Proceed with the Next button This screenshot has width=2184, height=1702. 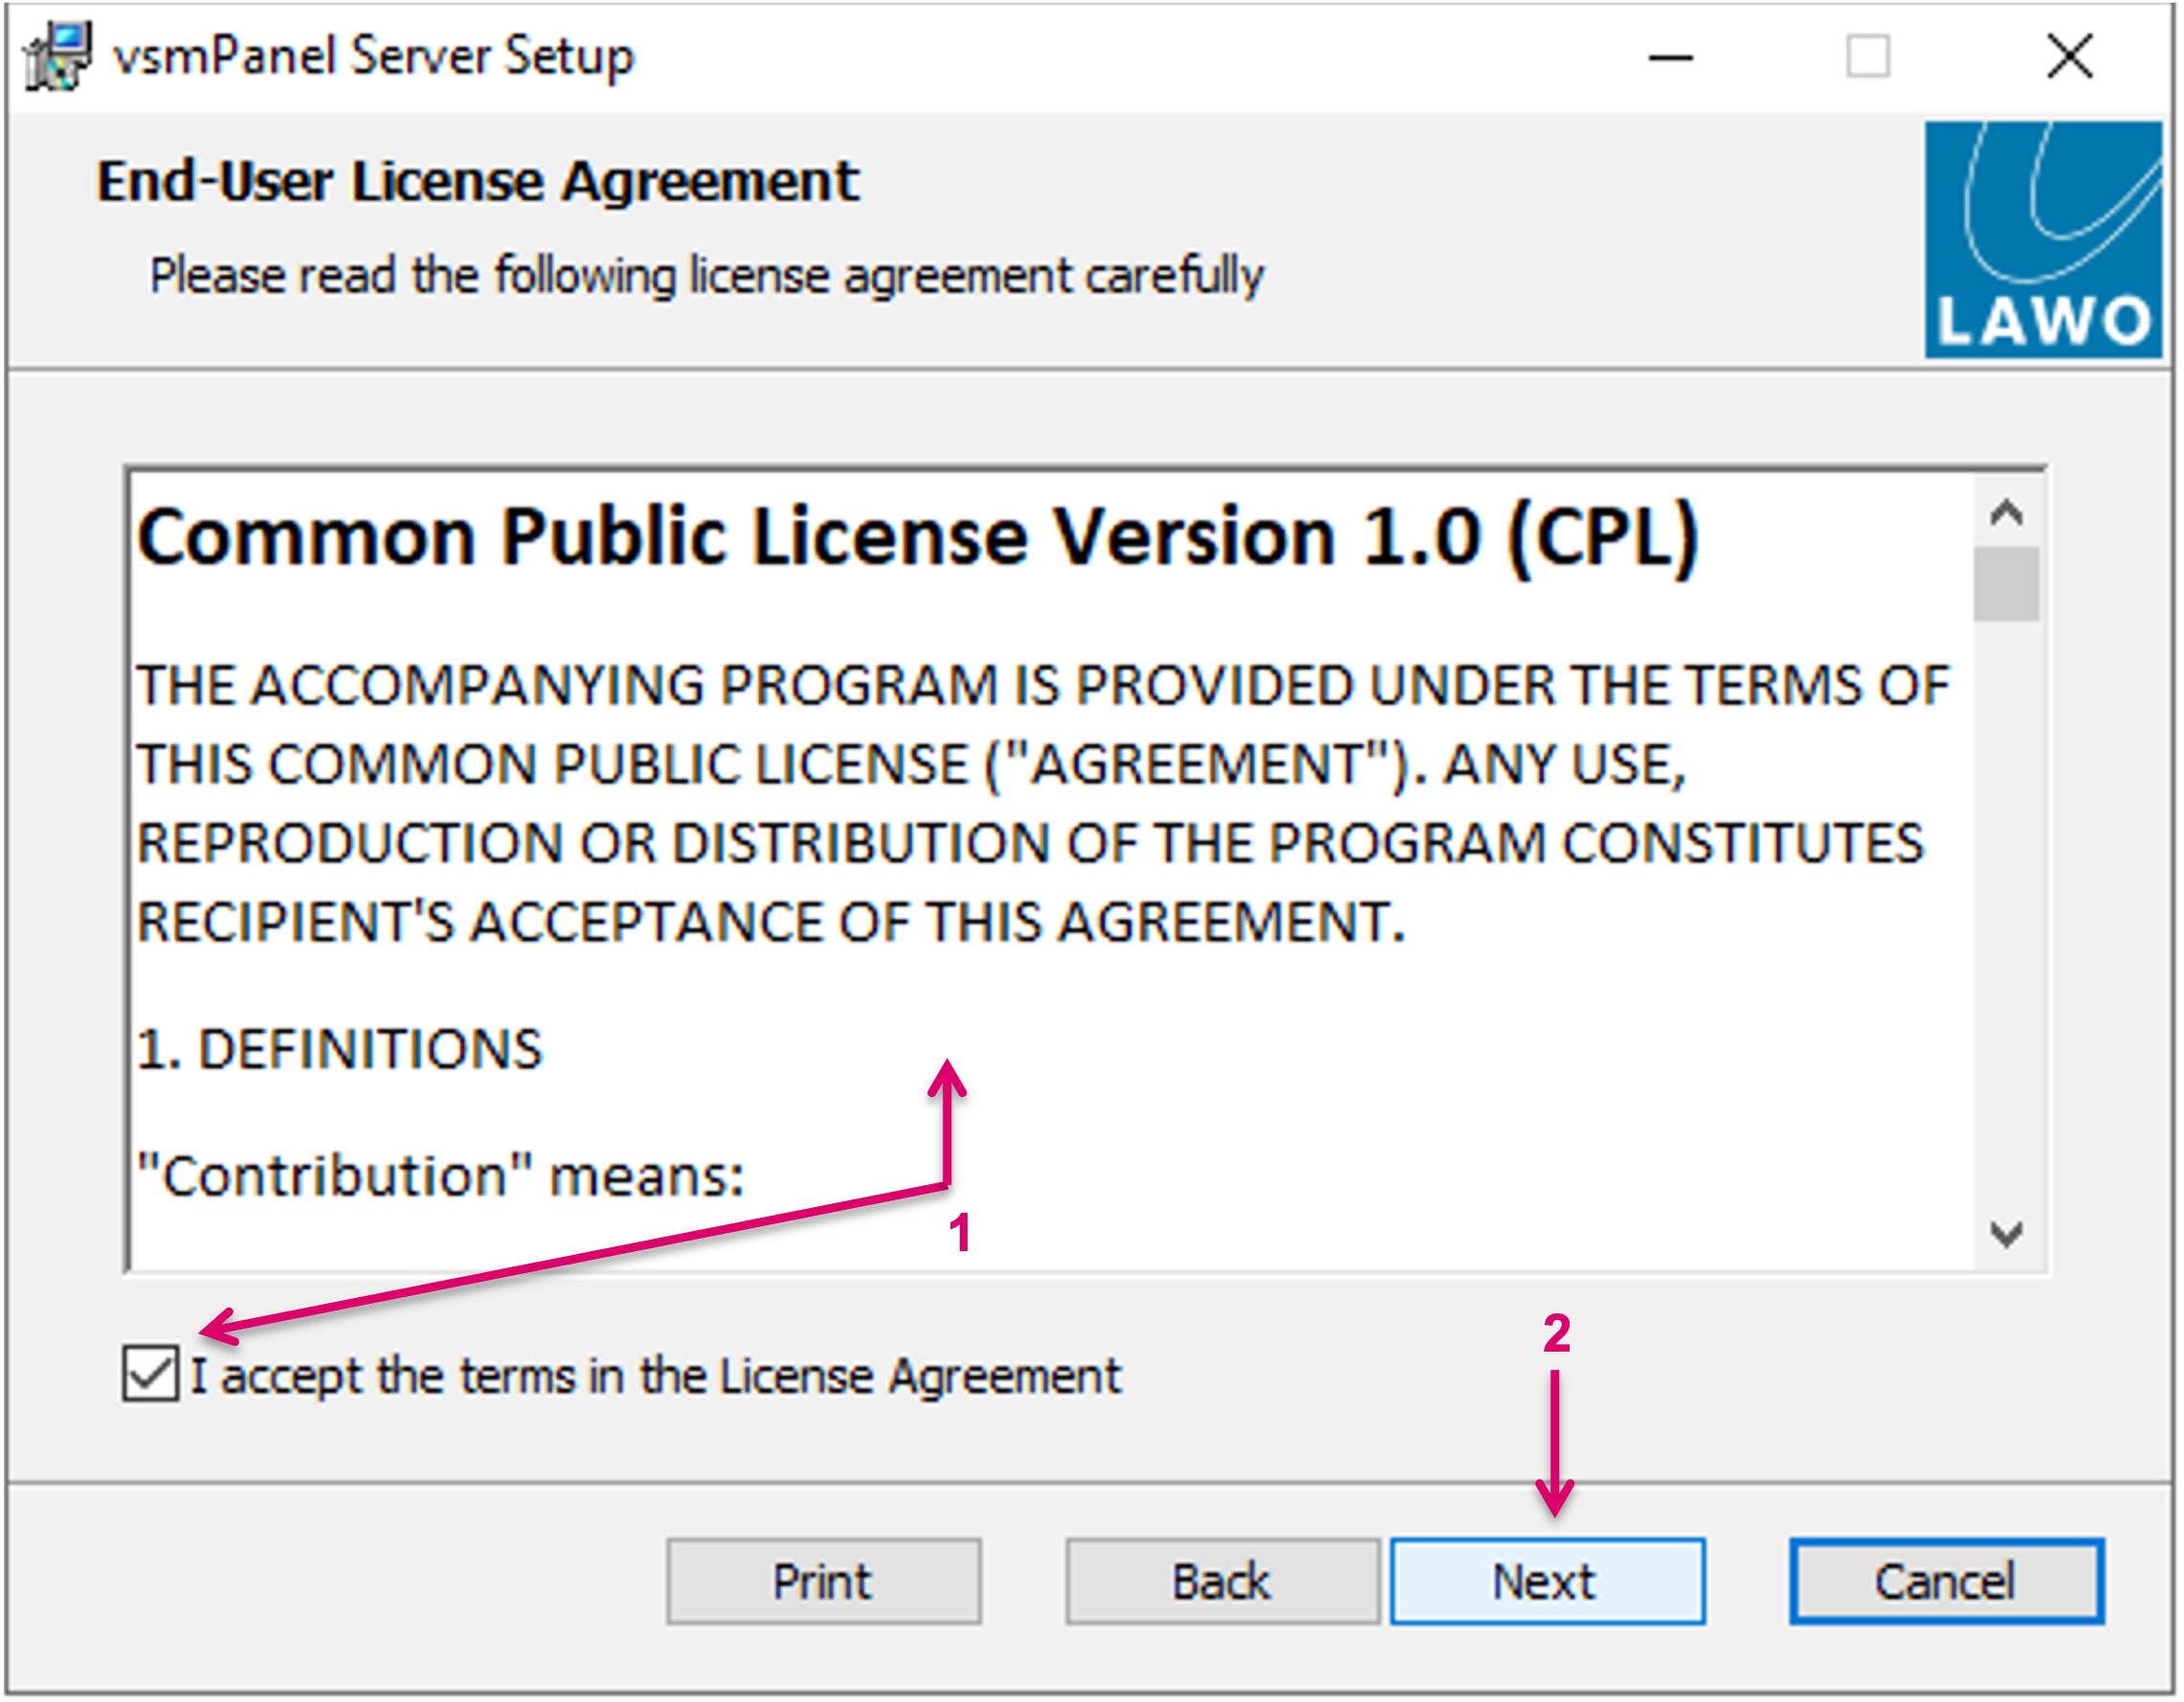[x=1546, y=1582]
